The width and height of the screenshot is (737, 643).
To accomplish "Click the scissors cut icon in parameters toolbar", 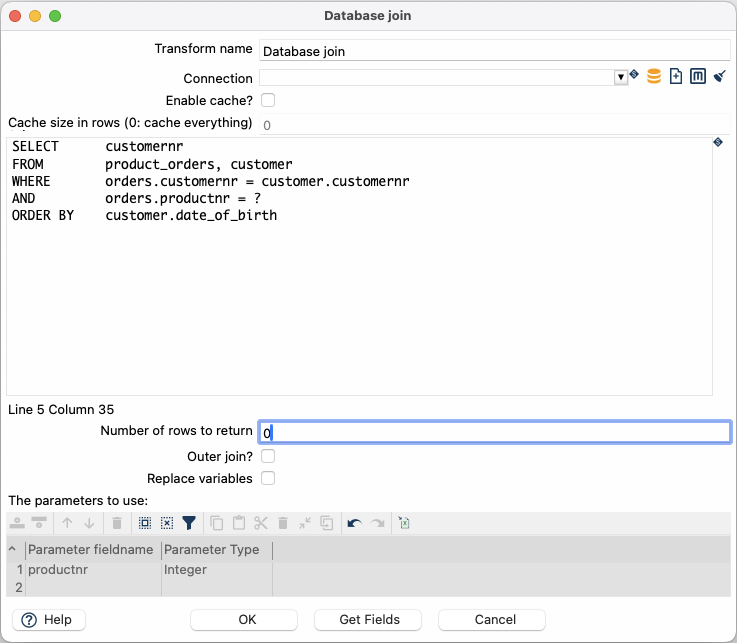I will pyautogui.click(x=261, y=523).
